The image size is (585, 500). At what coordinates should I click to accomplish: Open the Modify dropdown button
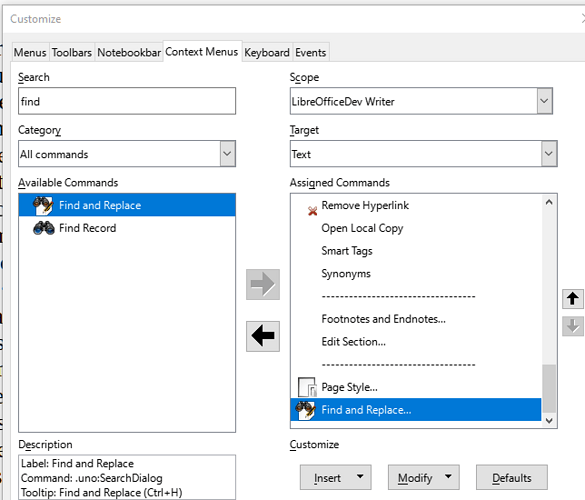click(423, 477)
